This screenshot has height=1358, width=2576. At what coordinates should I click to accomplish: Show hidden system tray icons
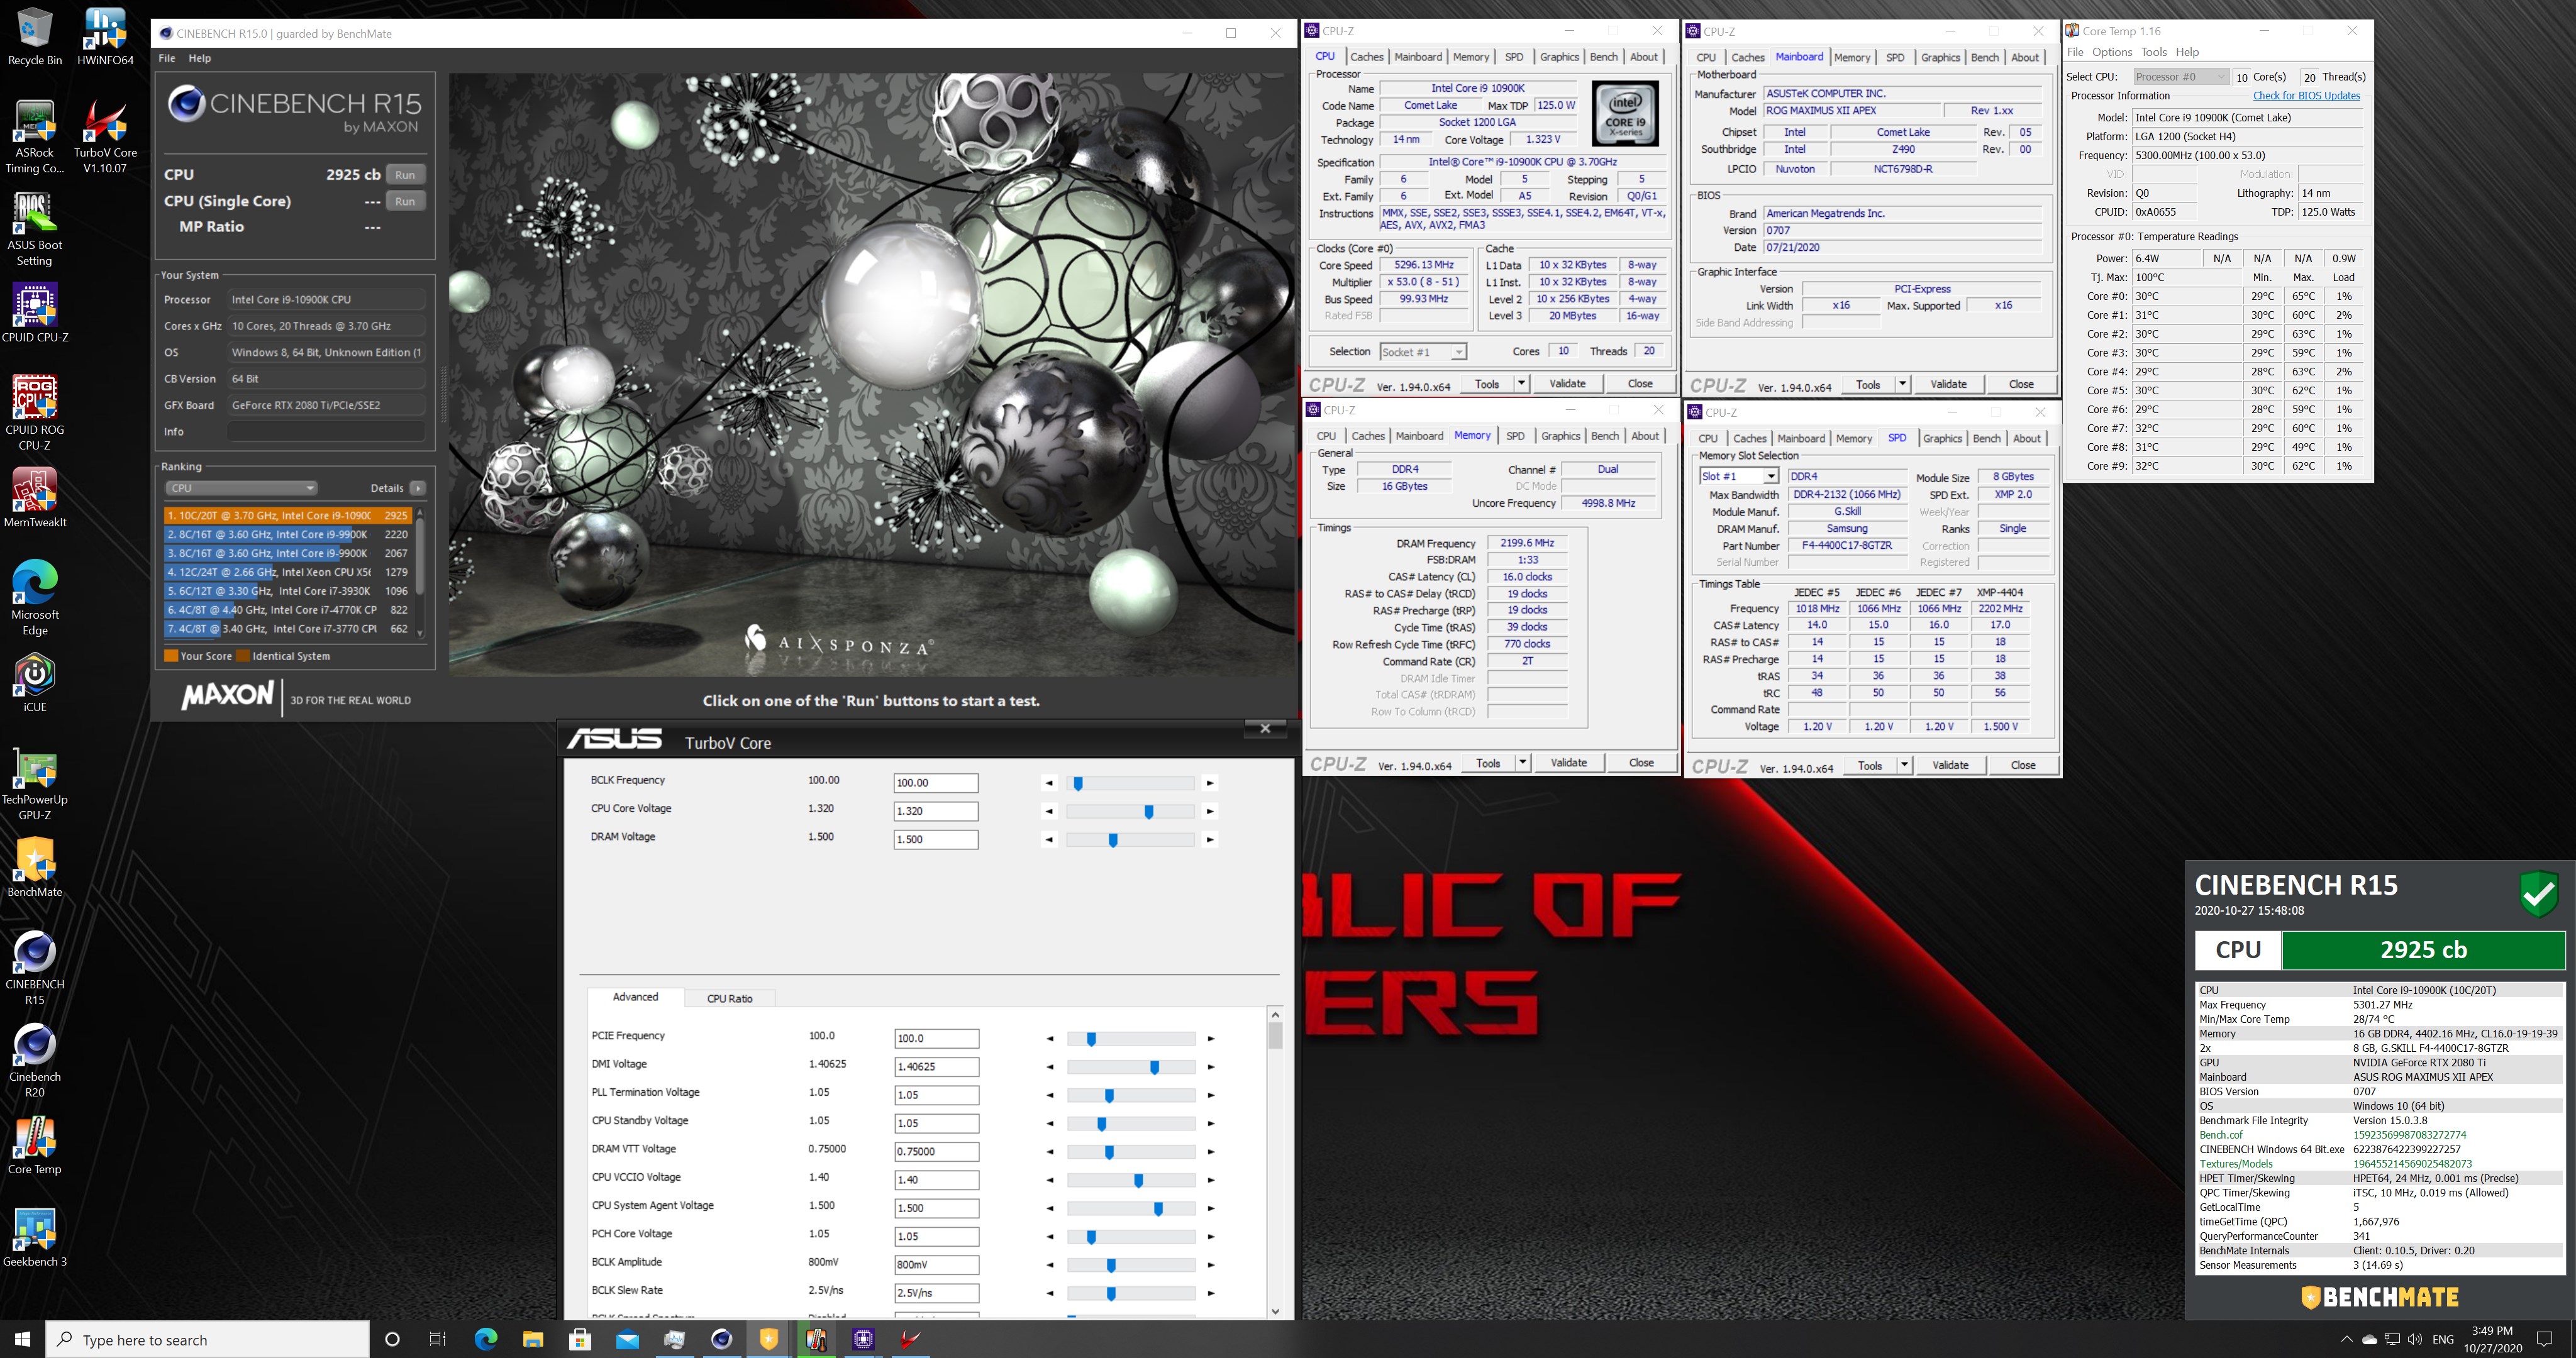tap(2346, 1339)
